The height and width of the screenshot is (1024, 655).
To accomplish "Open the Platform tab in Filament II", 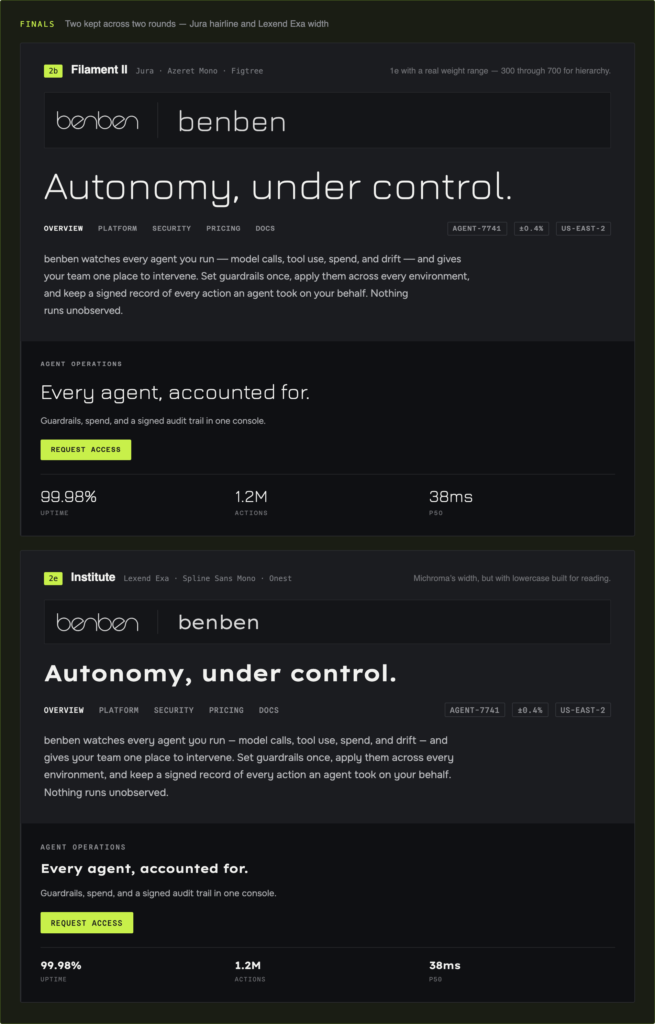I will tap(118, 229).
